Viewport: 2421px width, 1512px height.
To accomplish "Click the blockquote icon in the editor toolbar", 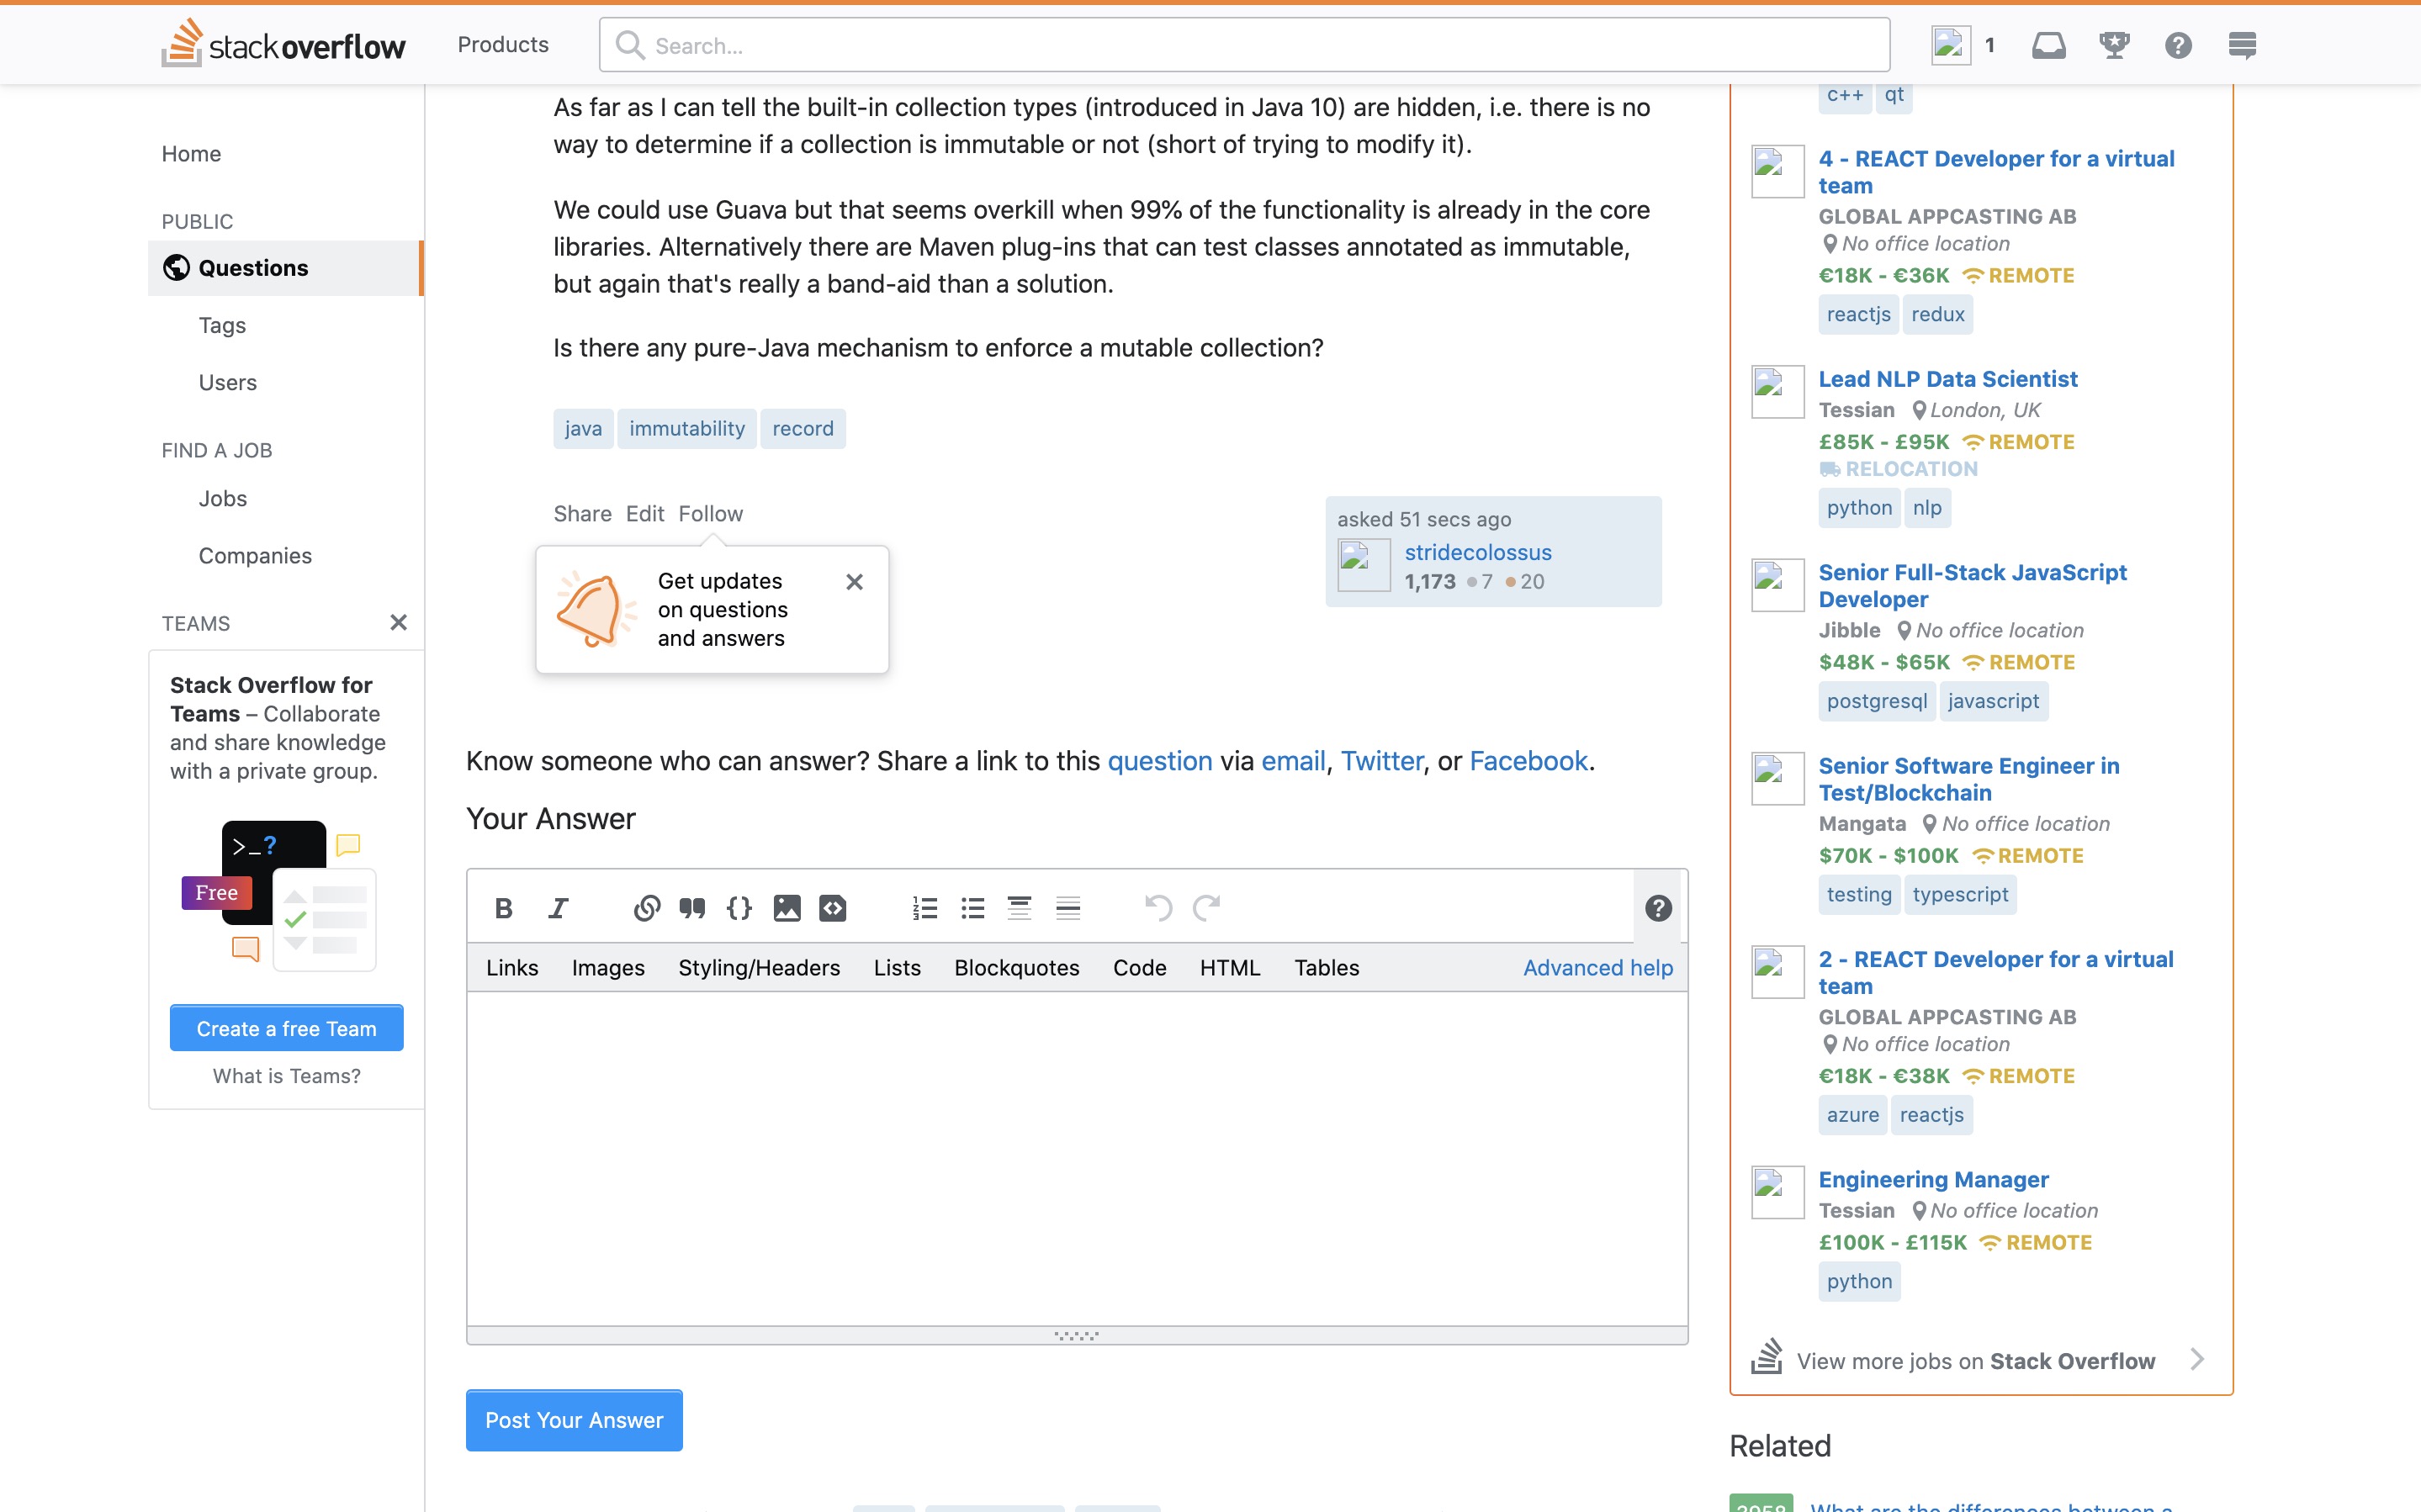I will (692, 908).
